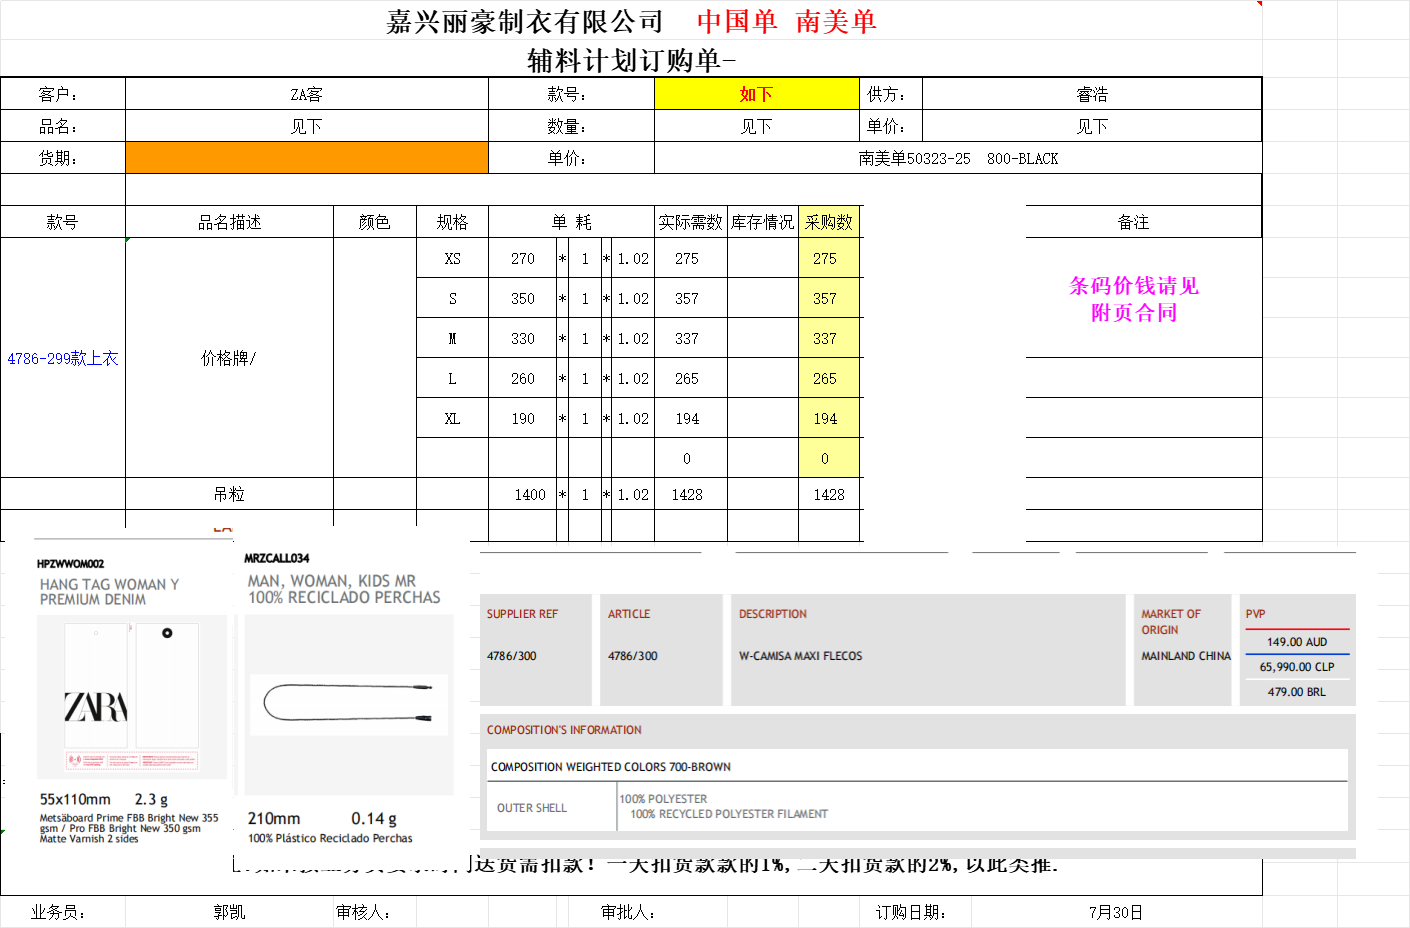Click the ZARA hang tag image

[x=131, y=697]
